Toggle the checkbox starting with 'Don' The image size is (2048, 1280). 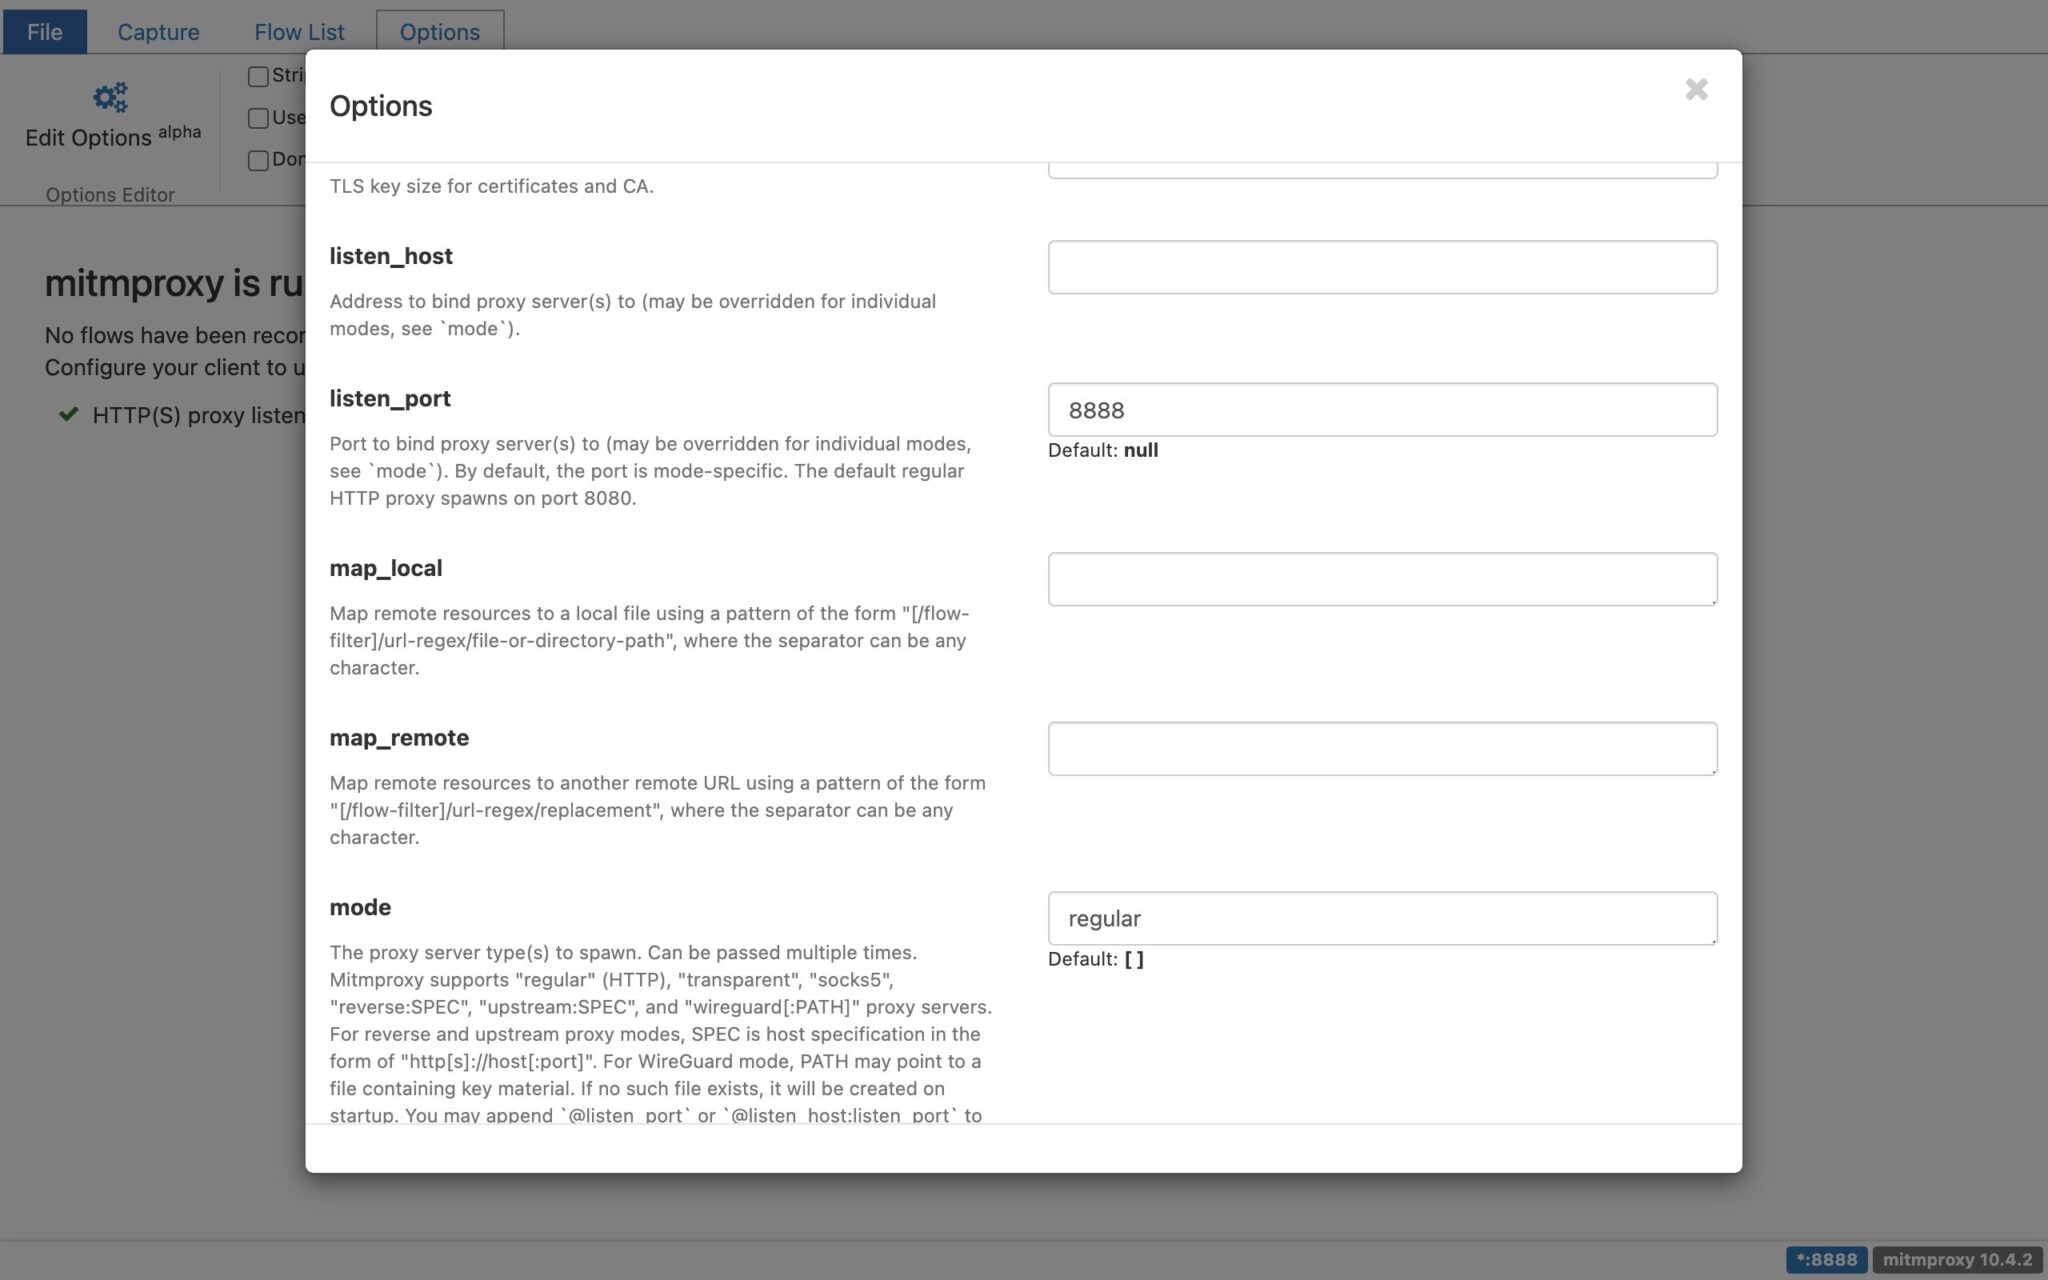click(x=258, y=160)
